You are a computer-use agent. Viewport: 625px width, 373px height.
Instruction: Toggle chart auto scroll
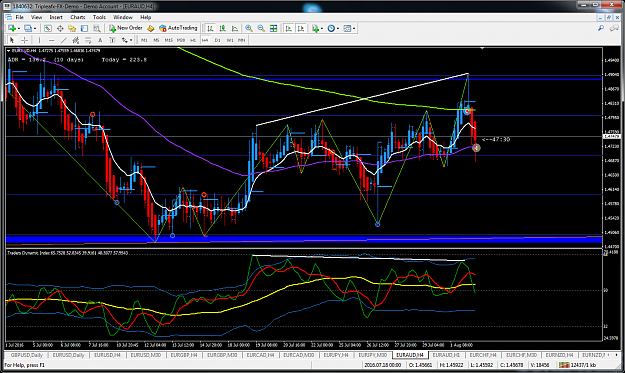tap(289, 28)
